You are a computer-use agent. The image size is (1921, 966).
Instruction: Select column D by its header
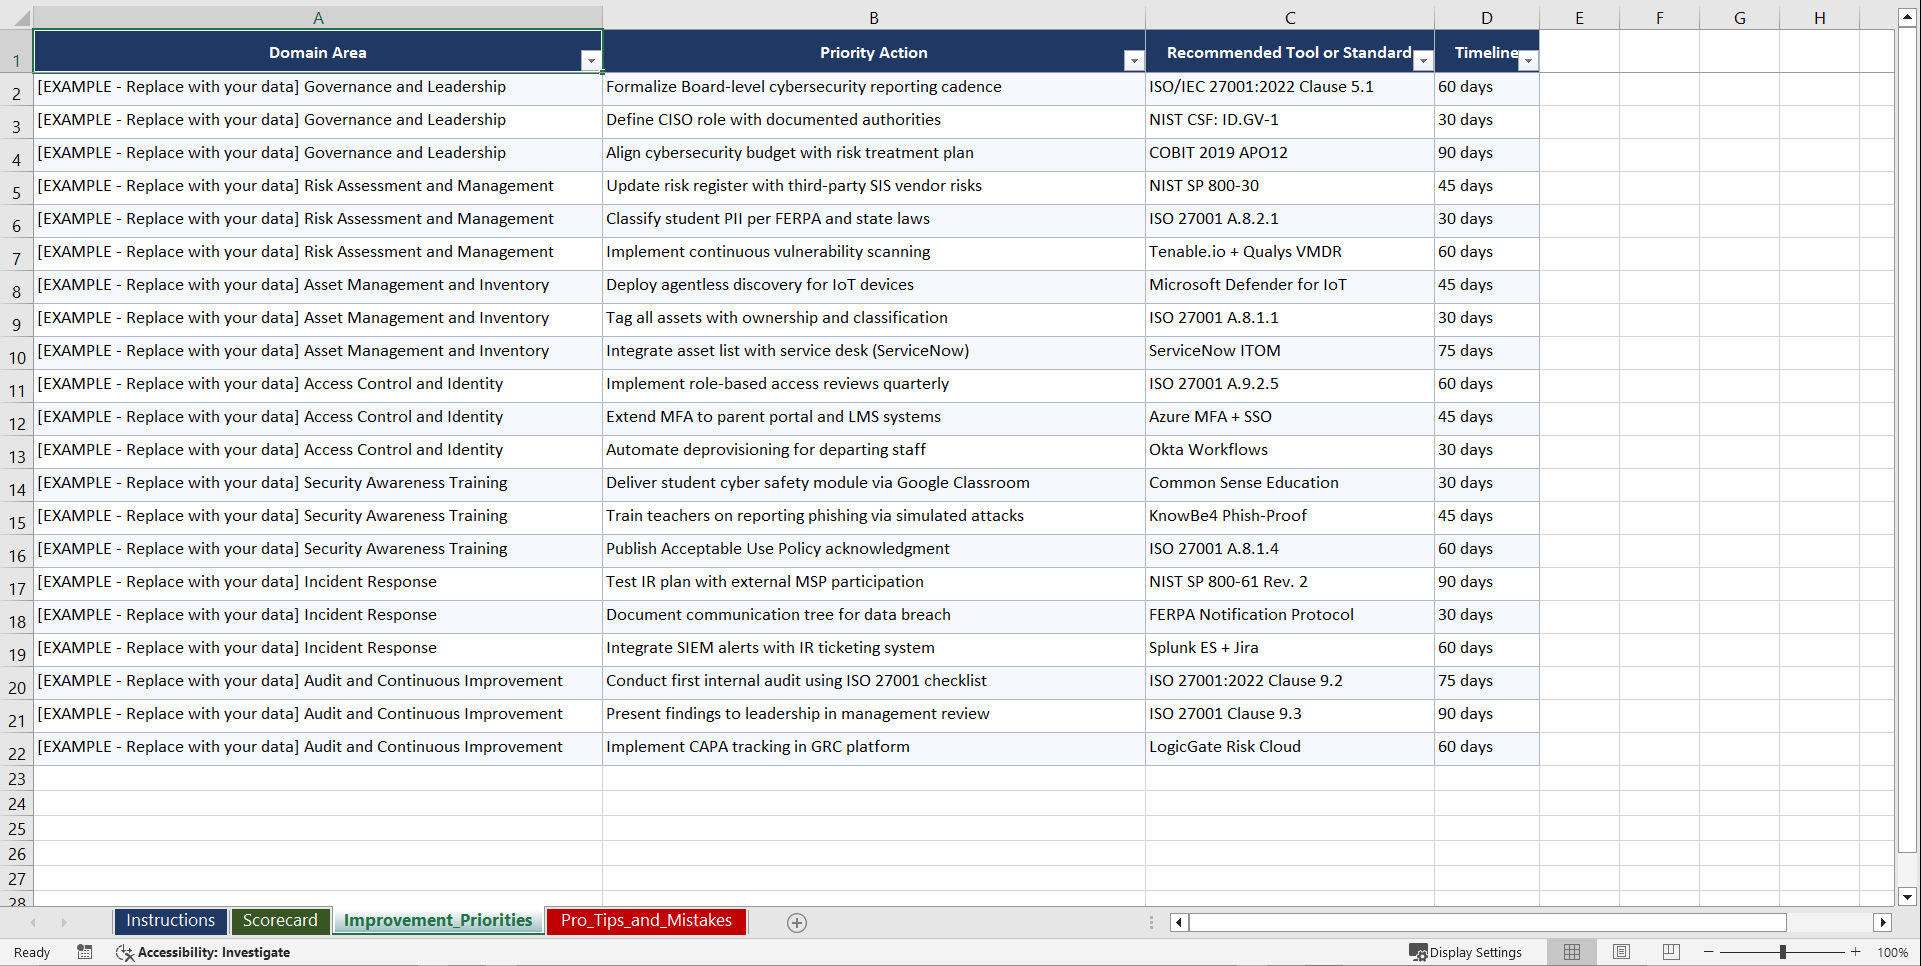pos(1487,17)
